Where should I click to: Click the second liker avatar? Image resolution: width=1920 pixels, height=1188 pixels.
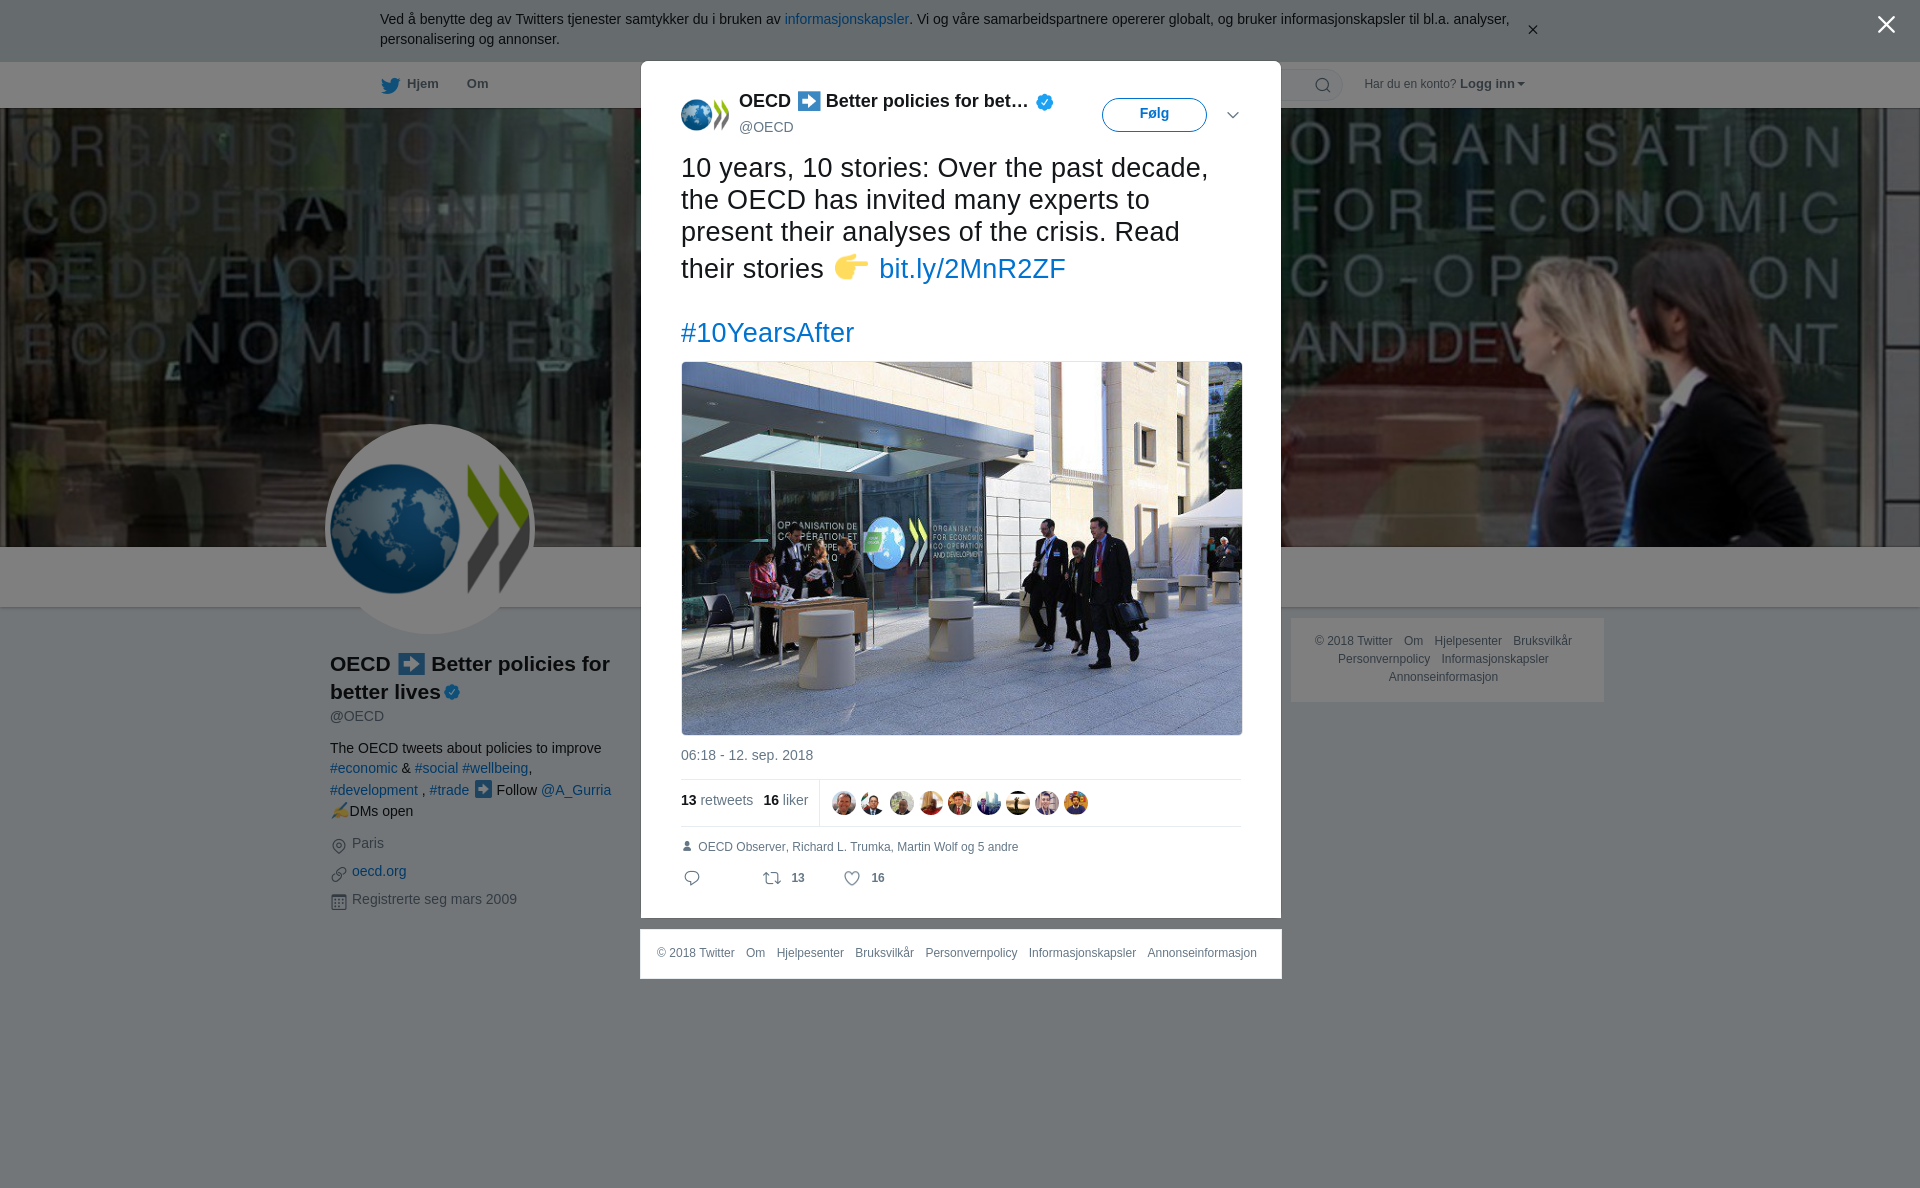pos(873,803)
